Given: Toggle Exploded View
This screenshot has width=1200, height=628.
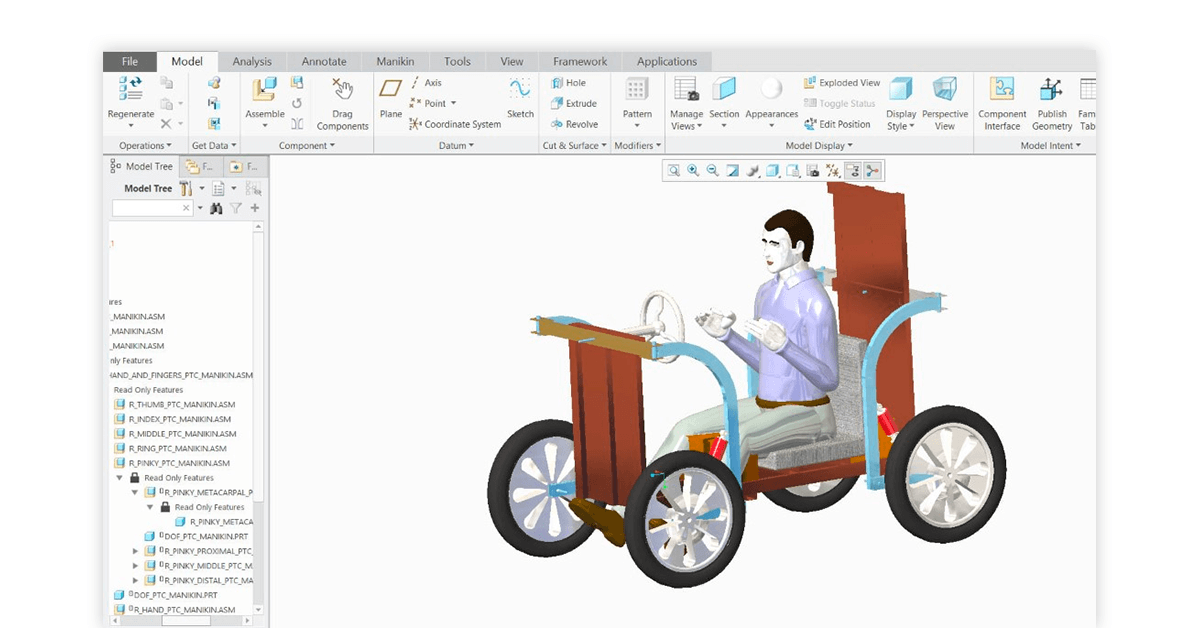Looking at the screenshot, I should 841,83.
